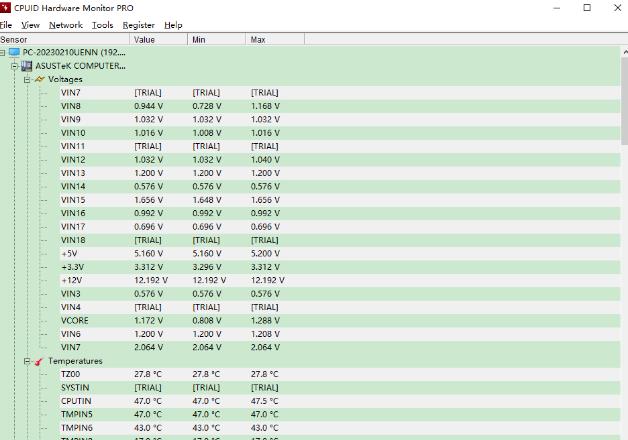Screen dimensions: 628x440
Task: Minimize the Hardware Monitor window
Action: coord(556,8)
